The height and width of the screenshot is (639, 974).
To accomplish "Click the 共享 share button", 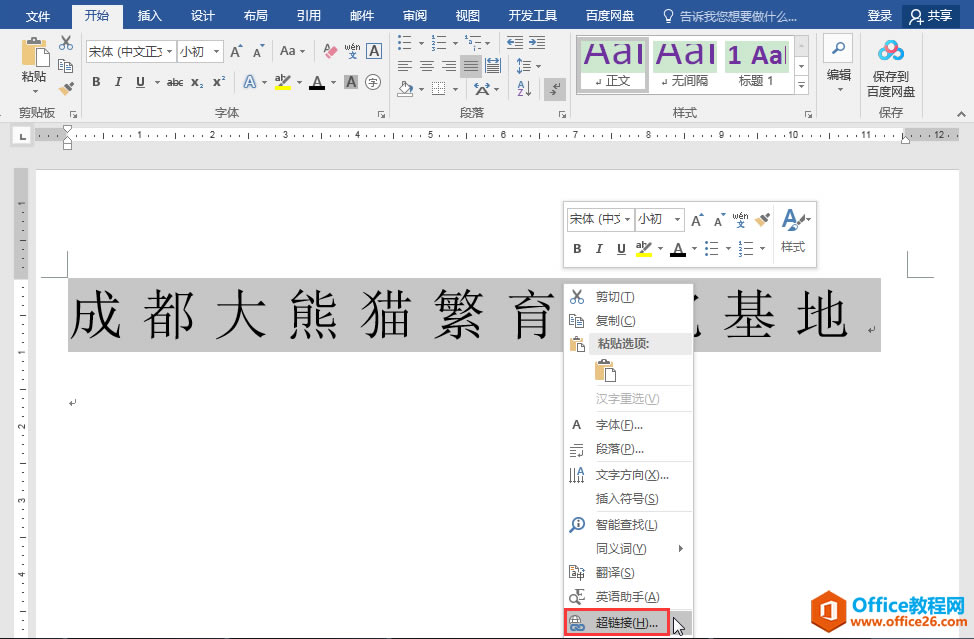I will (x=930, y=16).
